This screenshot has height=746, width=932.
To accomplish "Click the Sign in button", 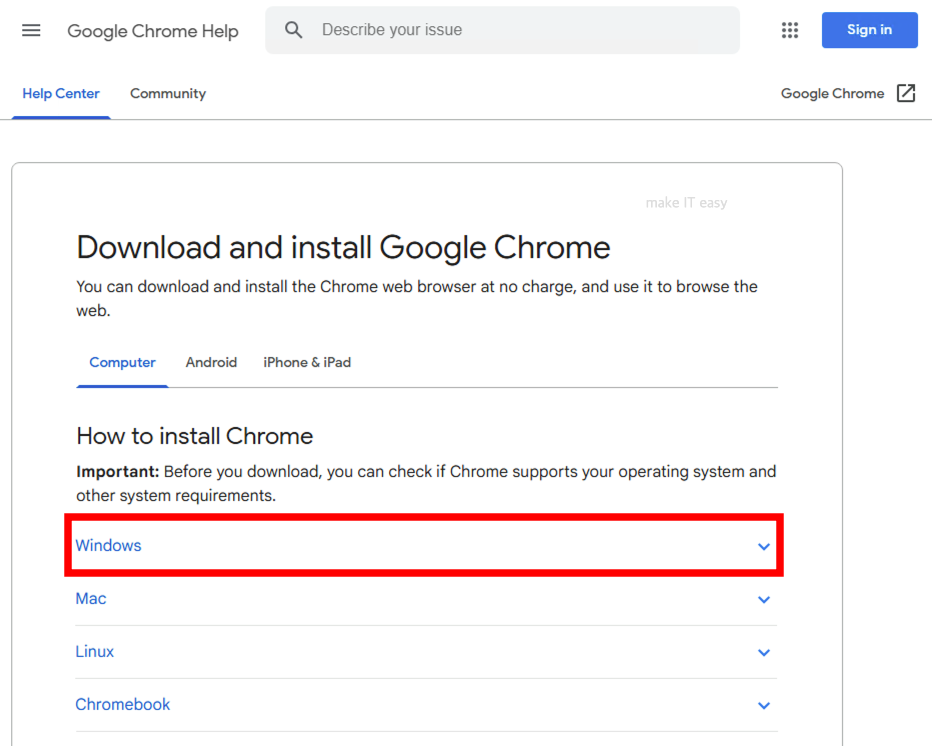I will point(869,30).
